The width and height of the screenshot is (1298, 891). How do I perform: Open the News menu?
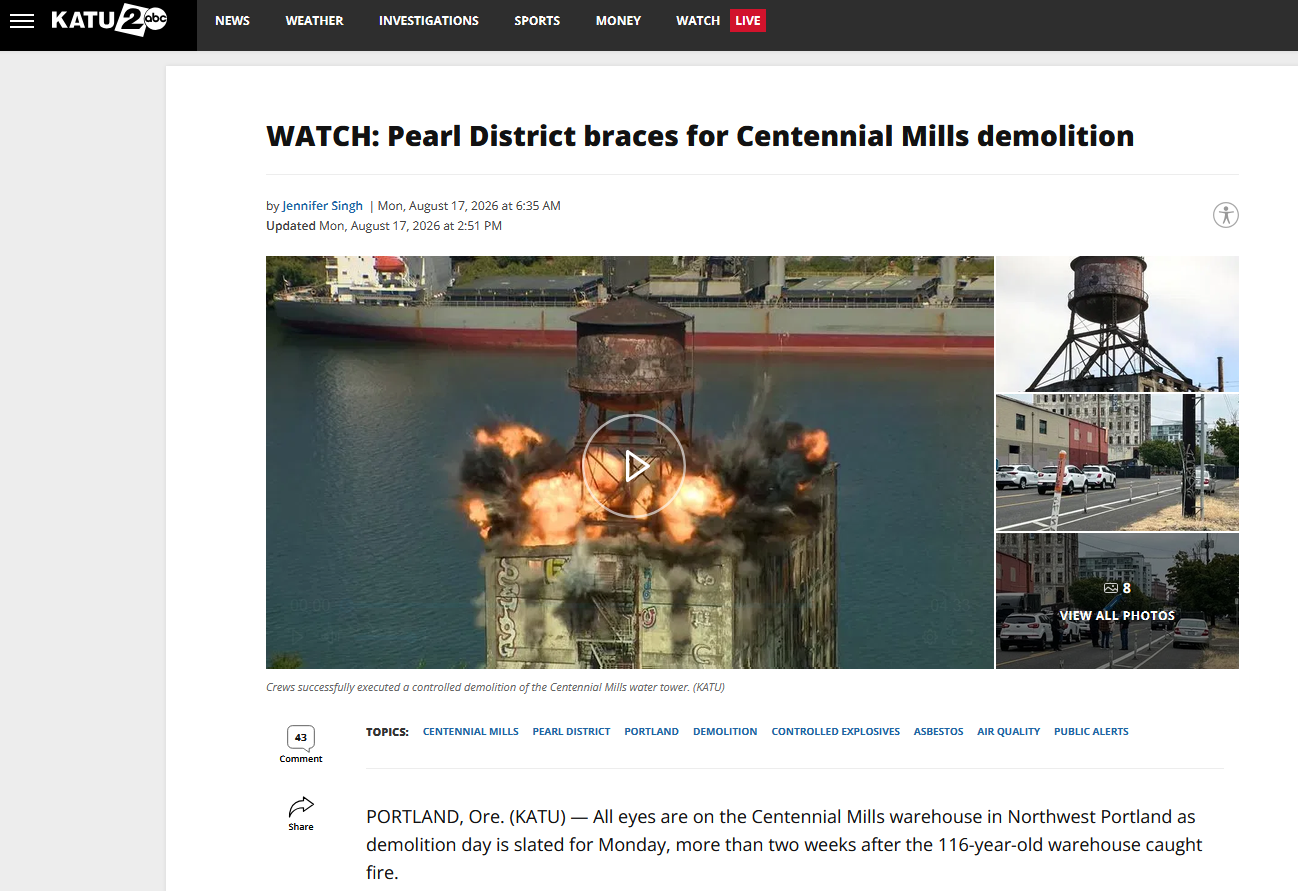[232, 21]
